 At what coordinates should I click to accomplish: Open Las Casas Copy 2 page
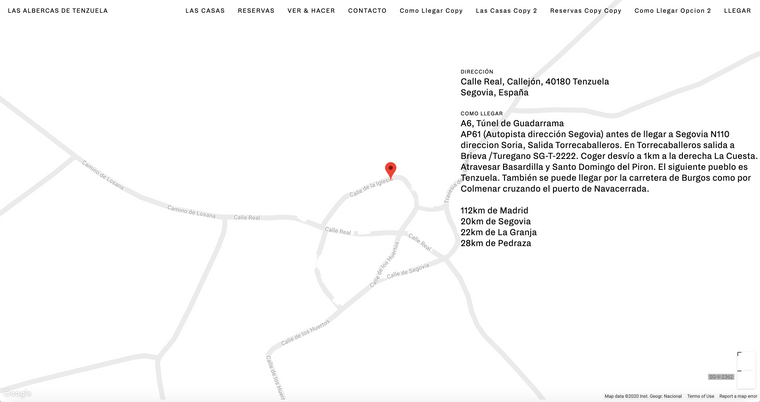pos(506,11)
